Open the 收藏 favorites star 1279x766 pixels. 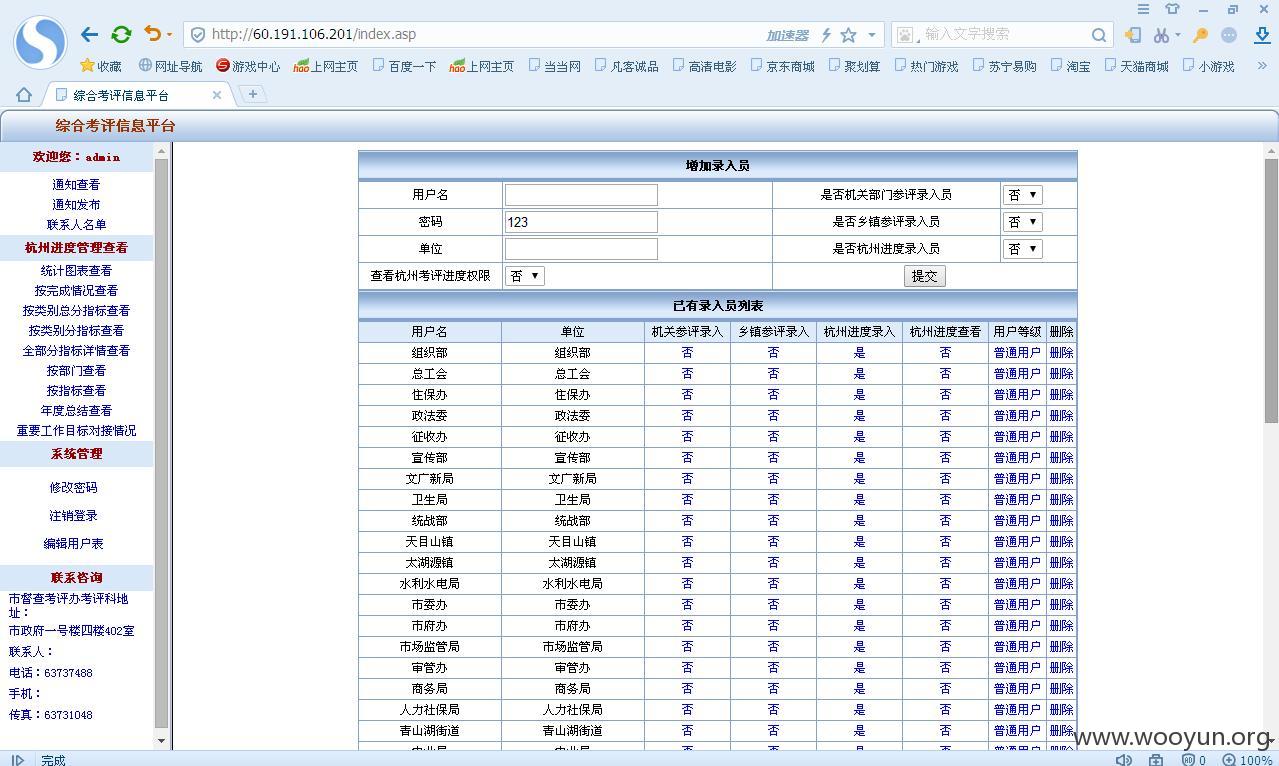click(101, 66)
